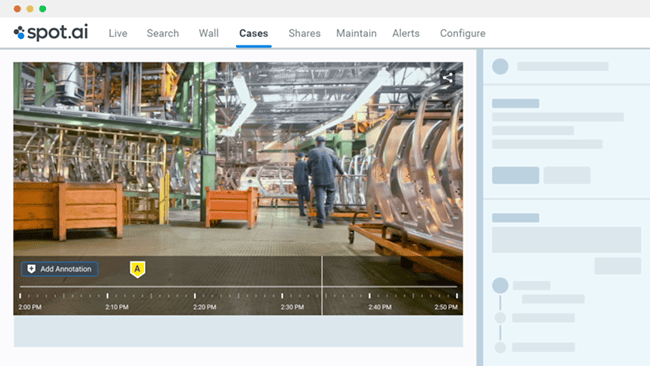The height and width of the screenshot is (366, 650).
Task: Click the Add Annotation button
Action: click(60, 269)
